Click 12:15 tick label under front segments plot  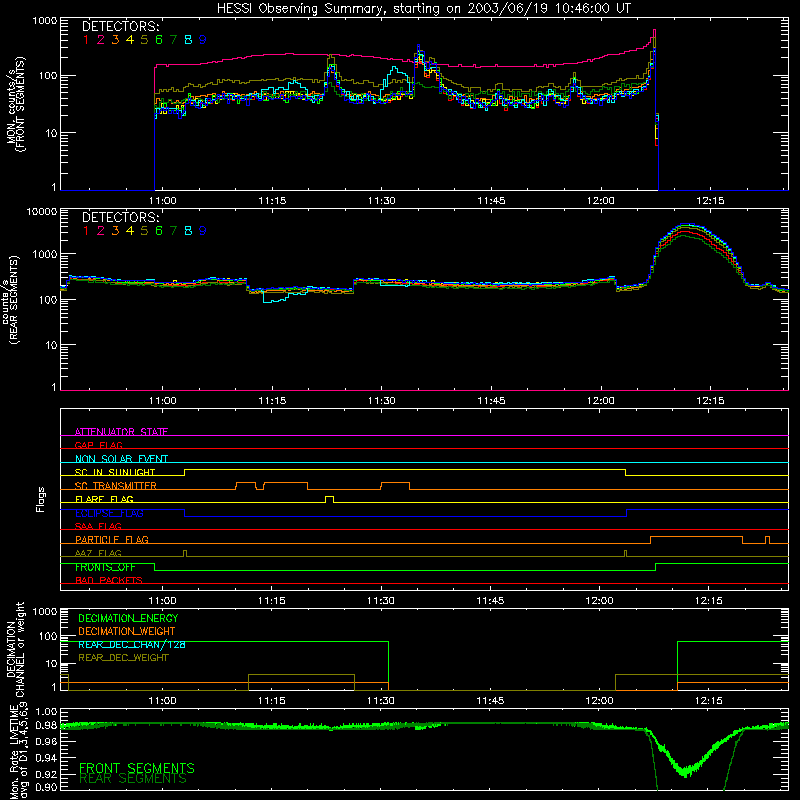[x=710, y=201]
